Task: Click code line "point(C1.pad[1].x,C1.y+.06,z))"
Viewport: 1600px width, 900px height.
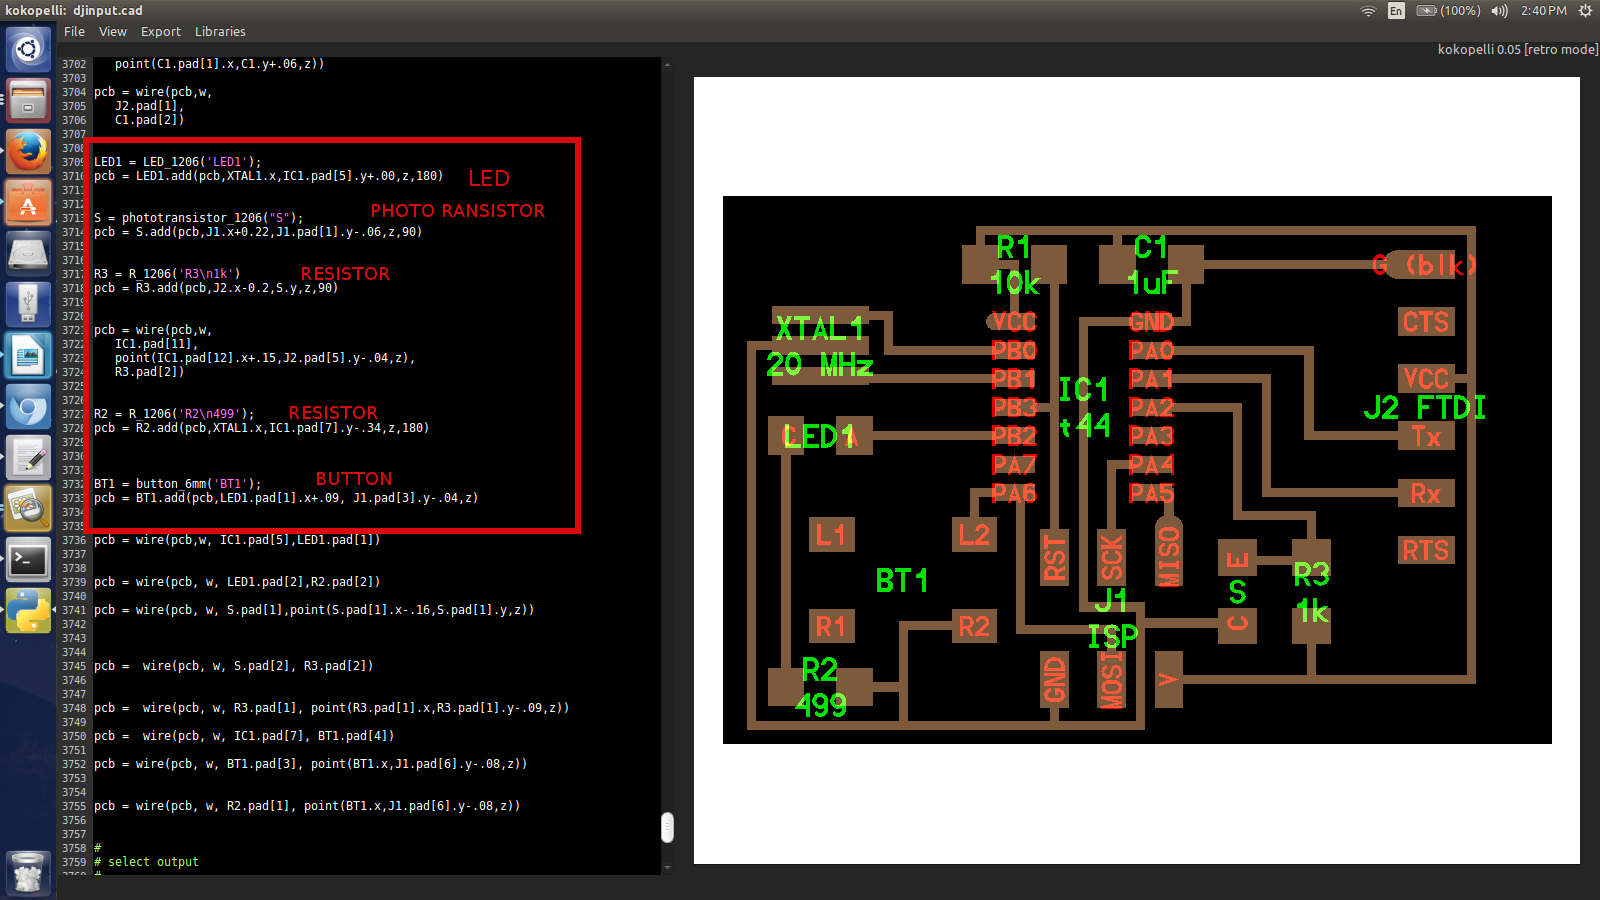Action: point(219,64)
